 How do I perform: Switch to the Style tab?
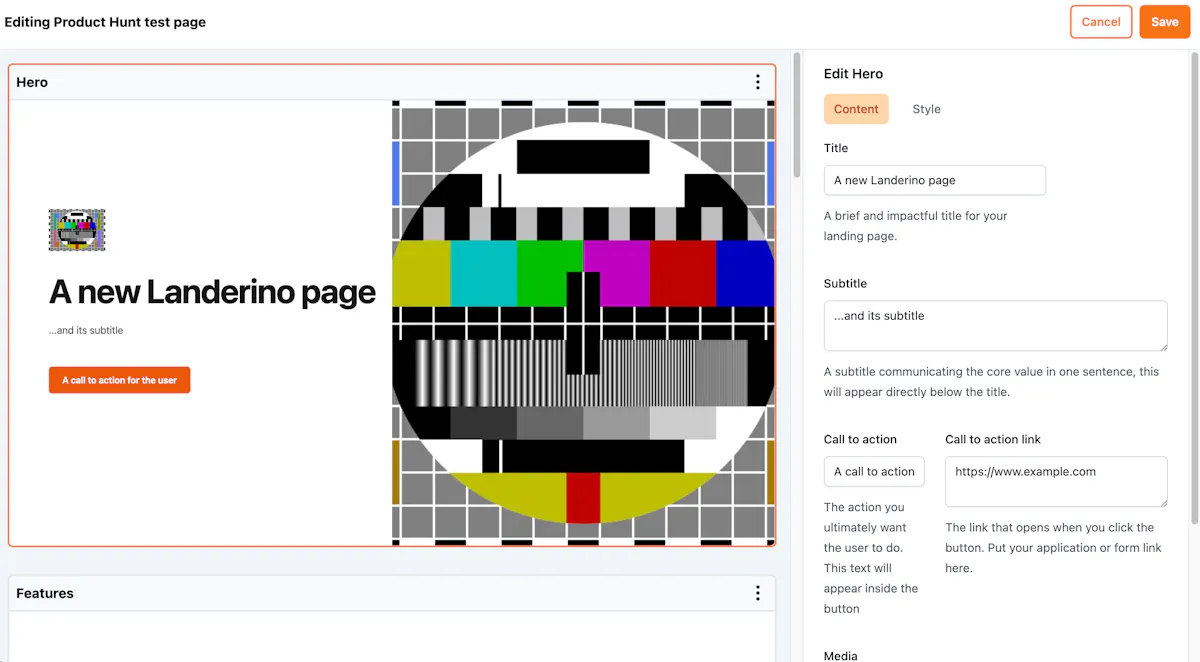926,109
